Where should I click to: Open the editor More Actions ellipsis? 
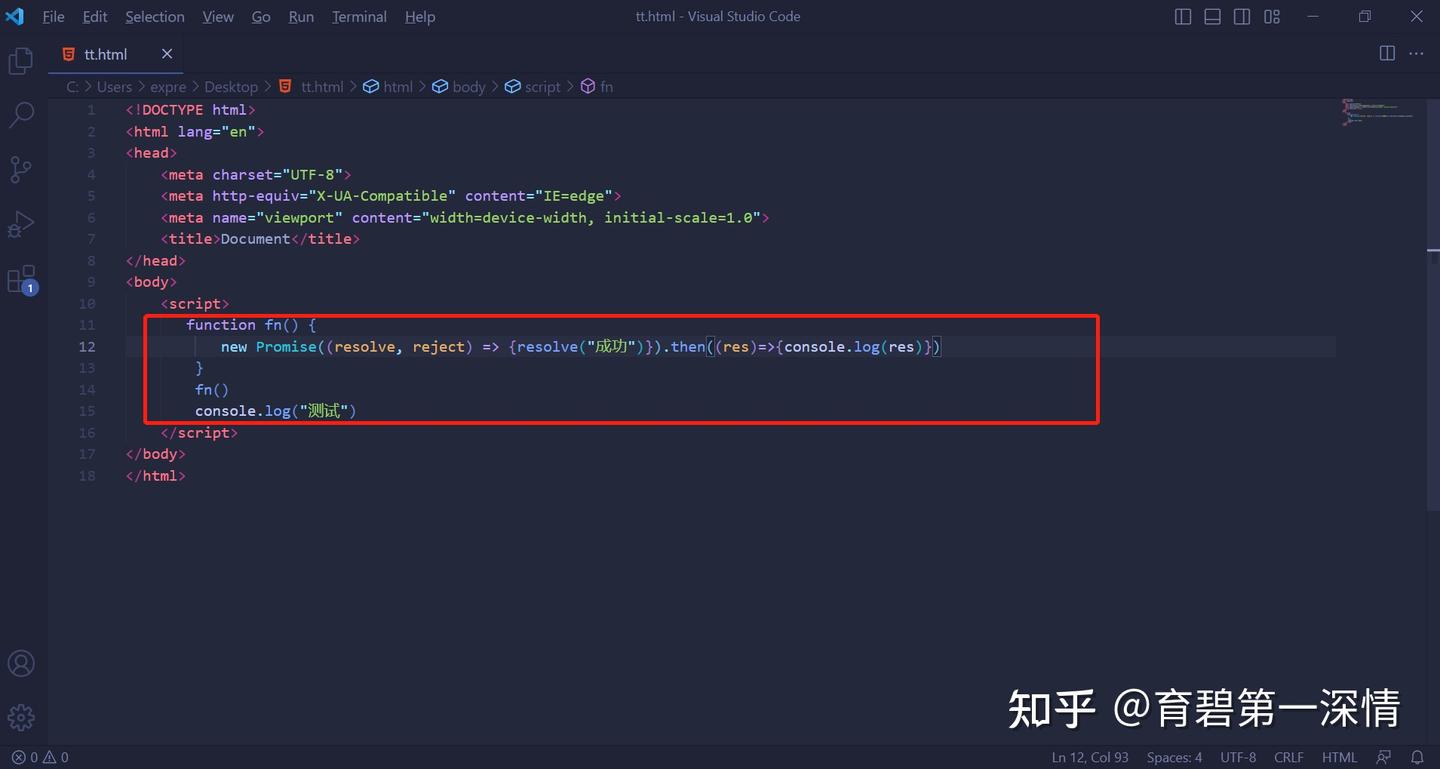(1416, 53)
